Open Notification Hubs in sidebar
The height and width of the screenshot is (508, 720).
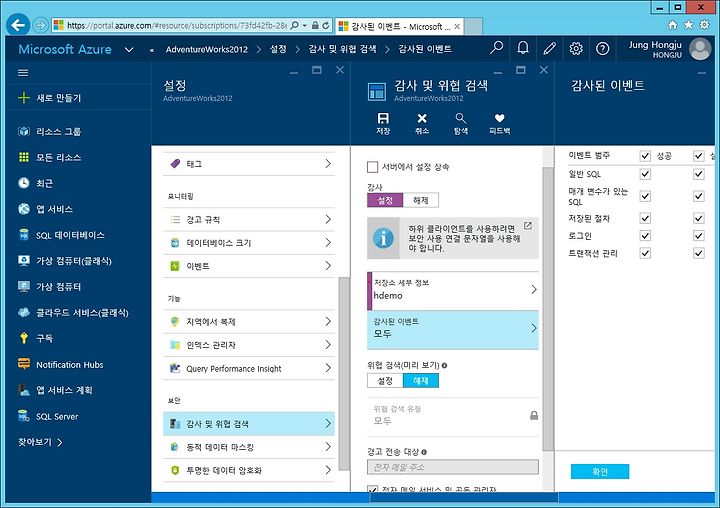[x=69, y=365]
